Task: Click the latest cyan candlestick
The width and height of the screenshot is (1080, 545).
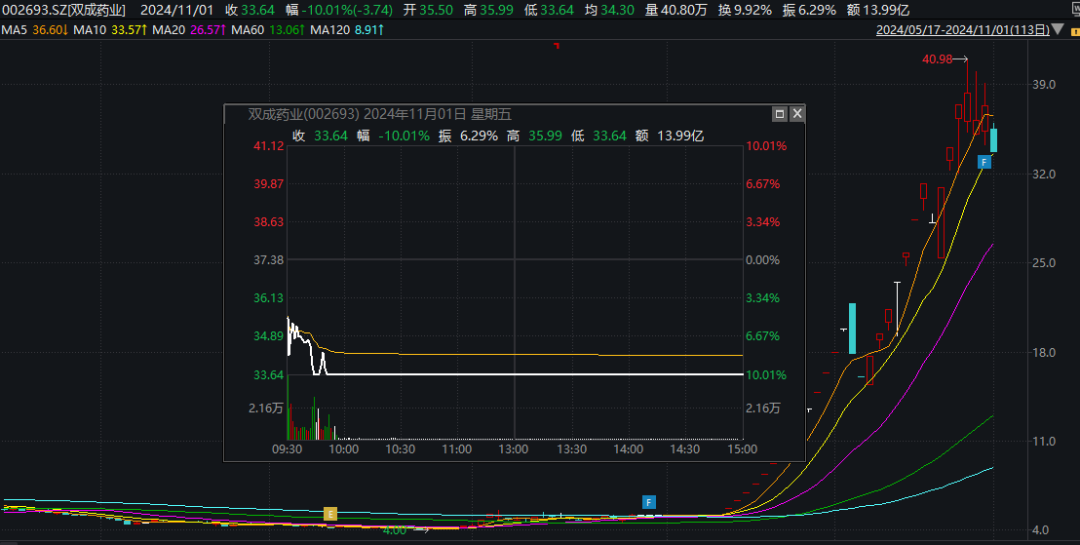Action: [994, 139]
